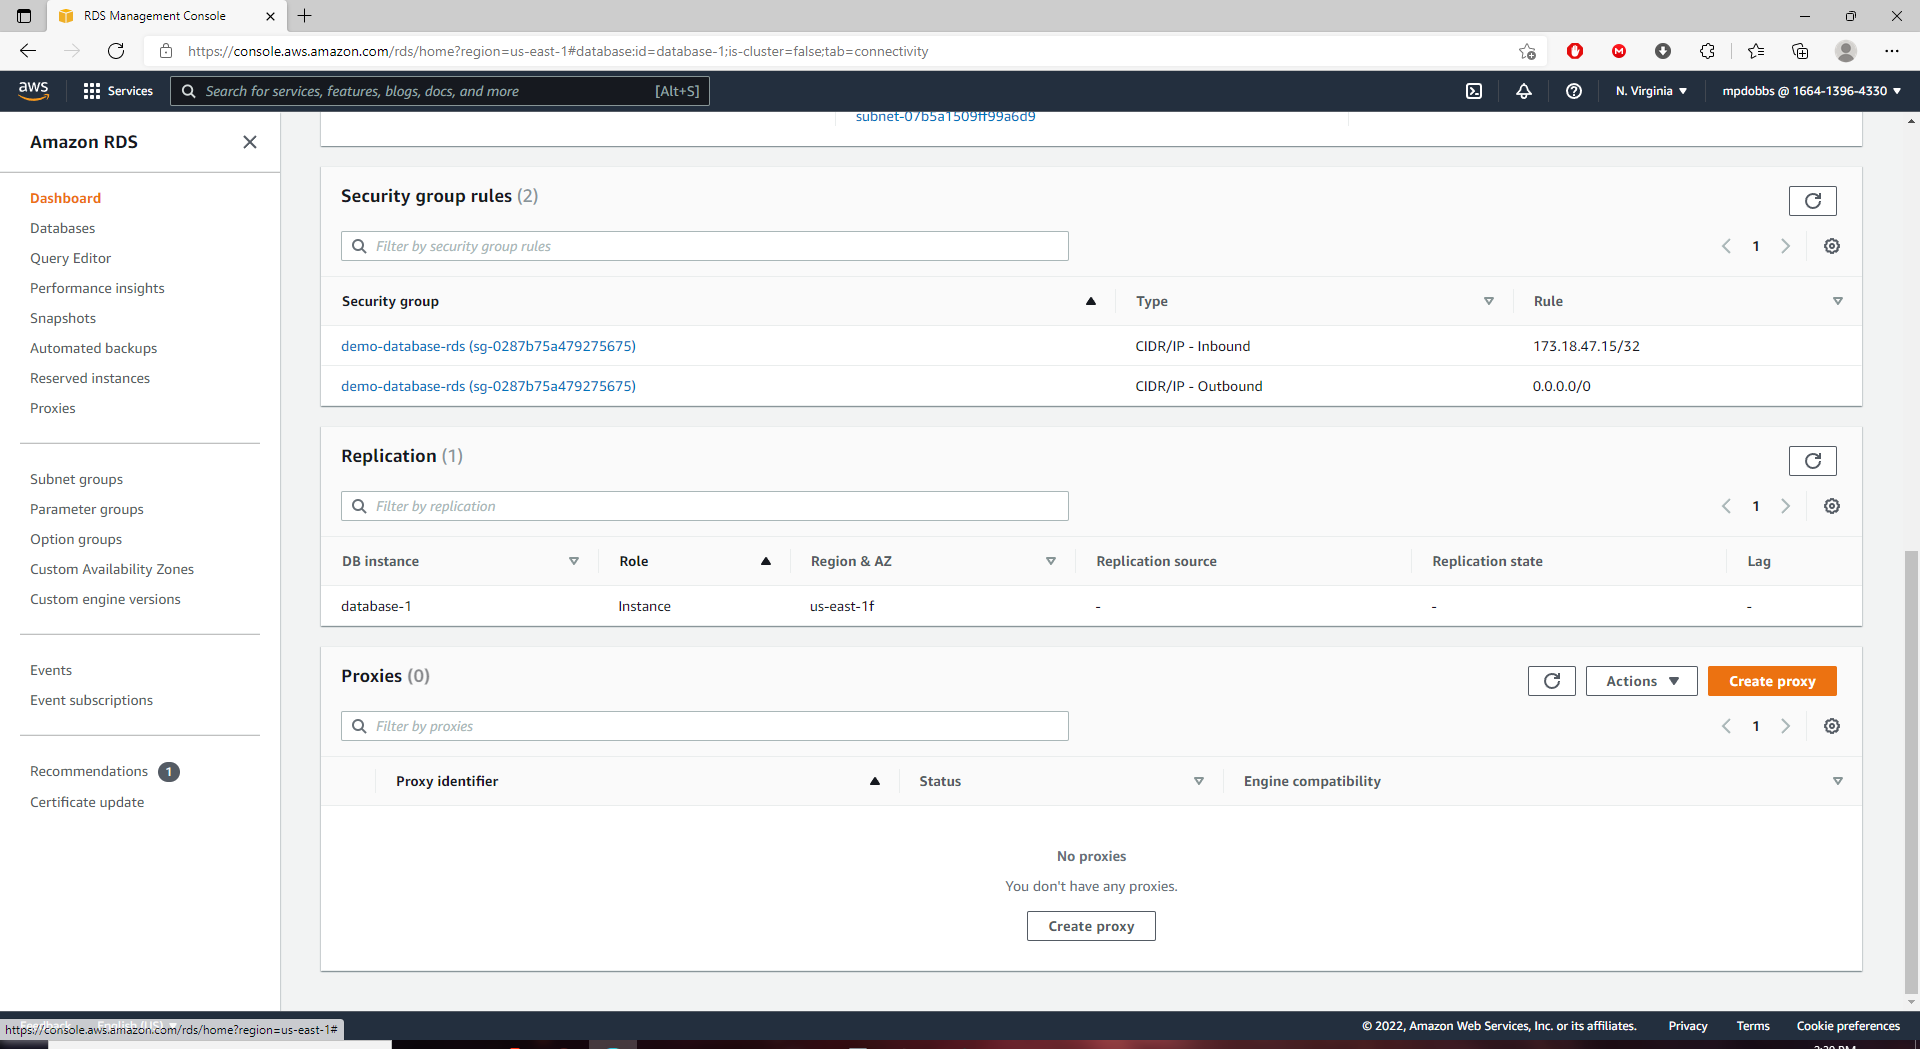This screenshot has width=1920, height=1049.
Task: Close the Amazon RDS sidebar
Action: tap(250, 142)
